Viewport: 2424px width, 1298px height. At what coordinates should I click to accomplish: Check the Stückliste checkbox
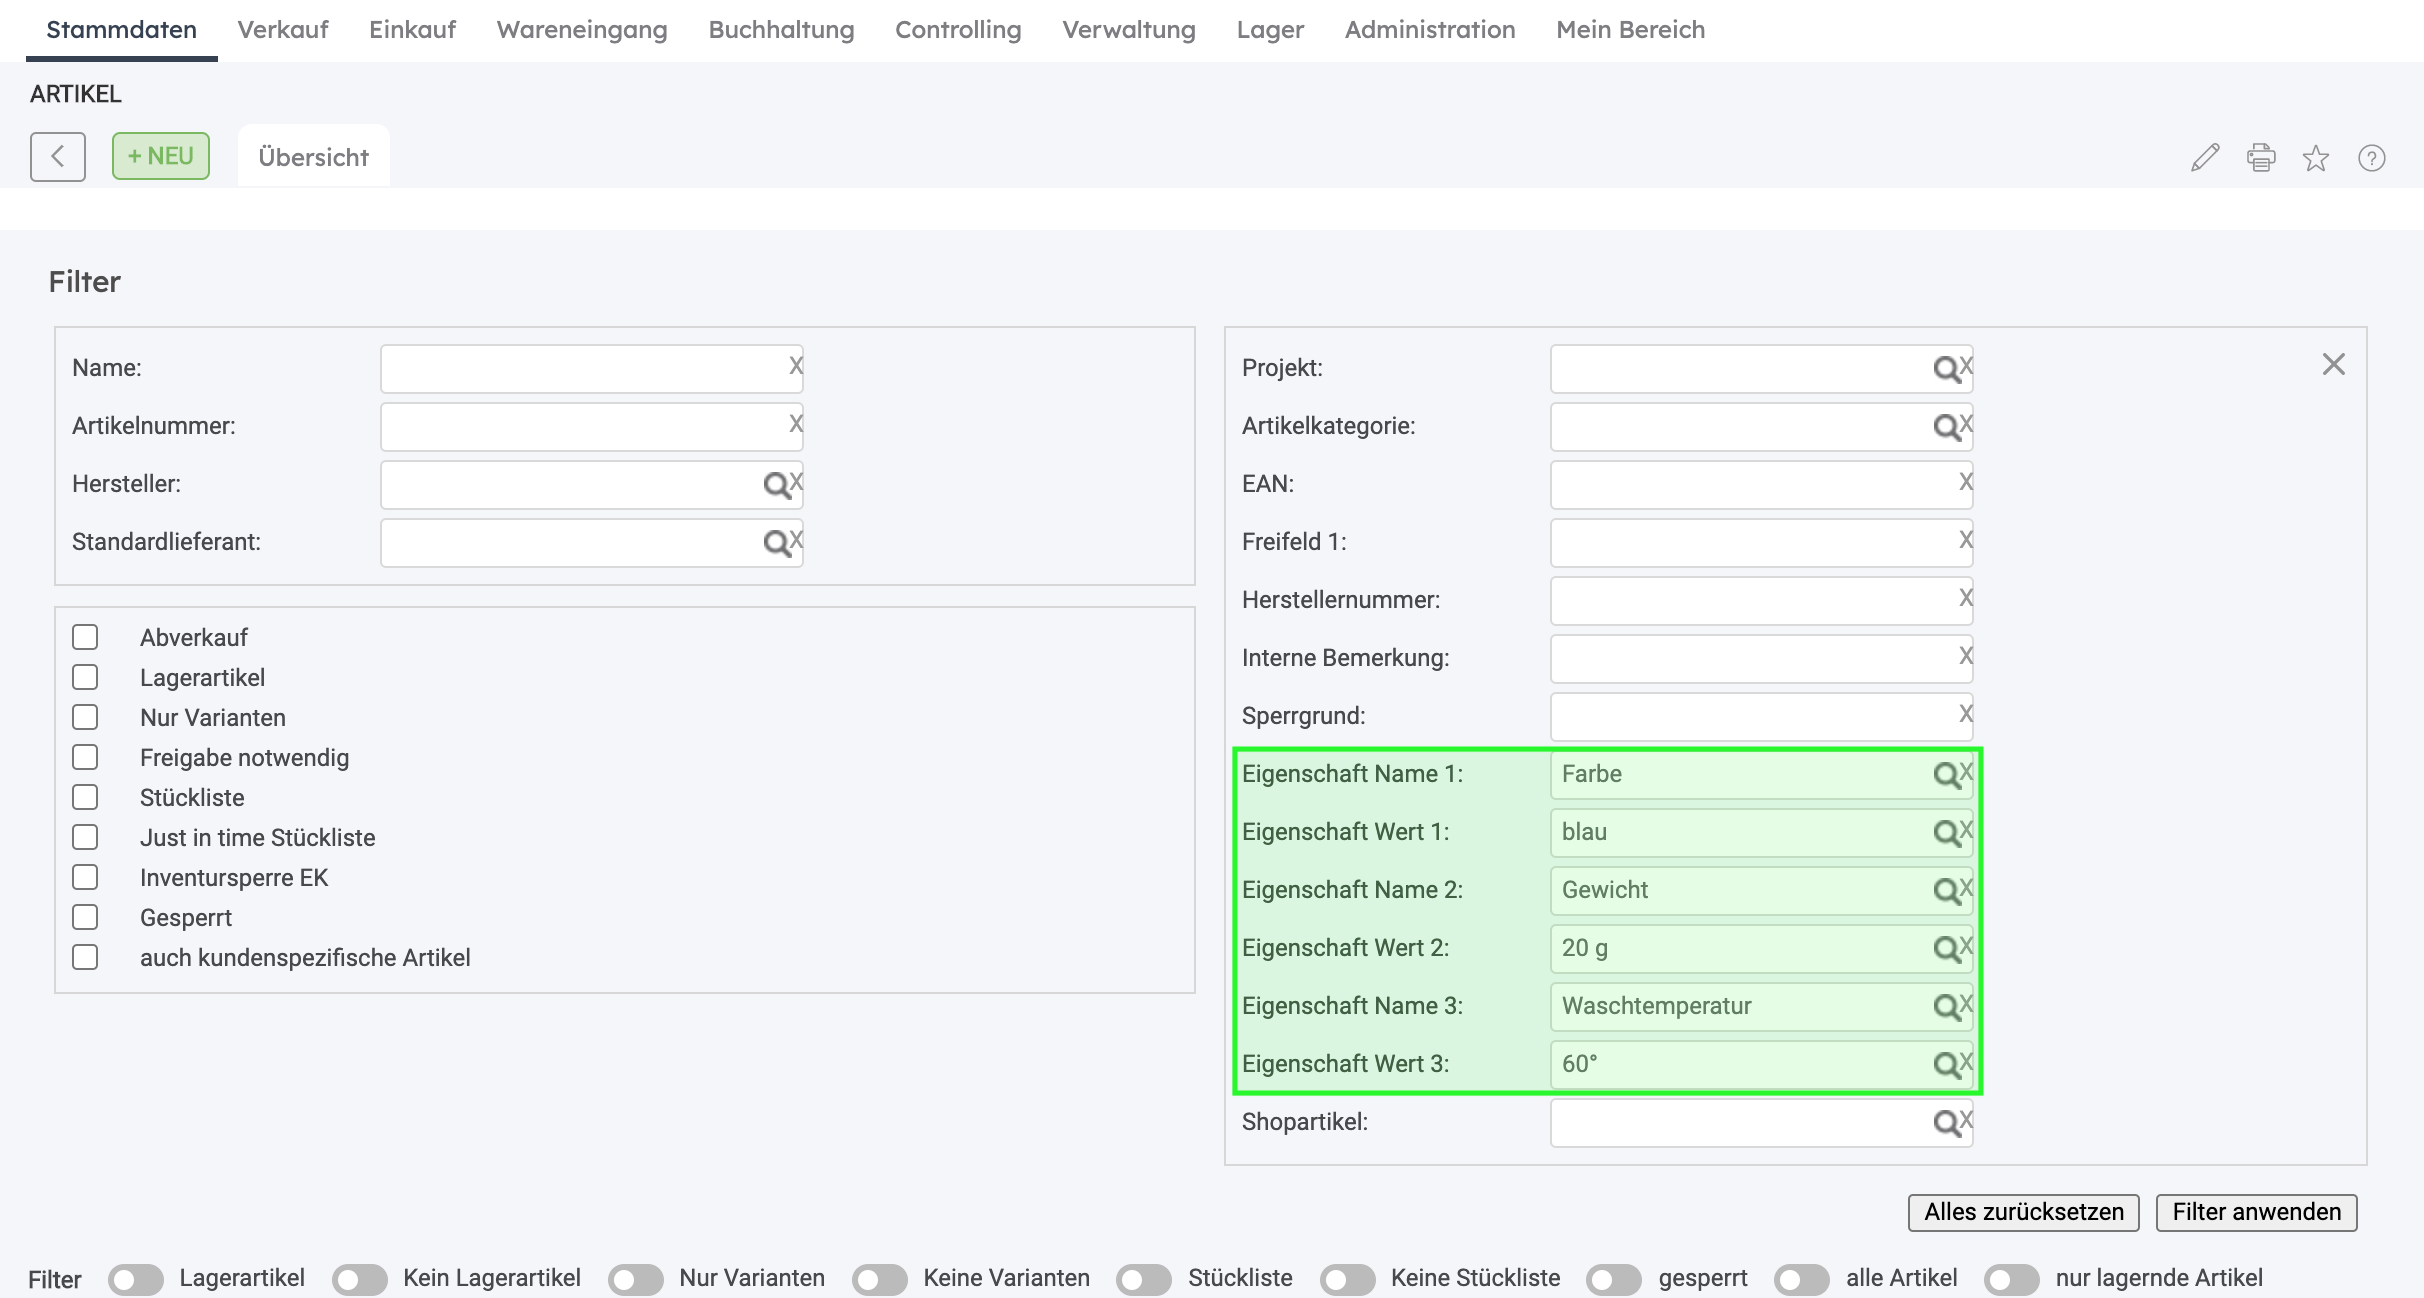click(86, 798)
